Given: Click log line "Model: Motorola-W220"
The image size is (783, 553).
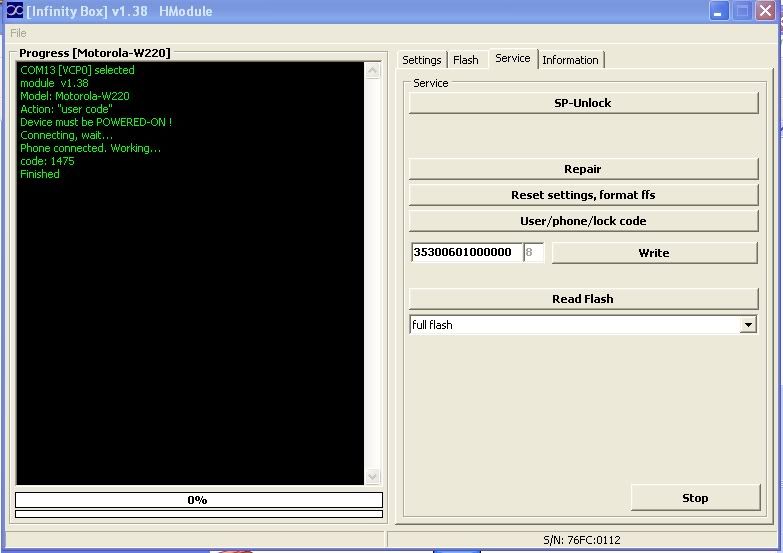Looking at the screenshot, I should [75, 96].
